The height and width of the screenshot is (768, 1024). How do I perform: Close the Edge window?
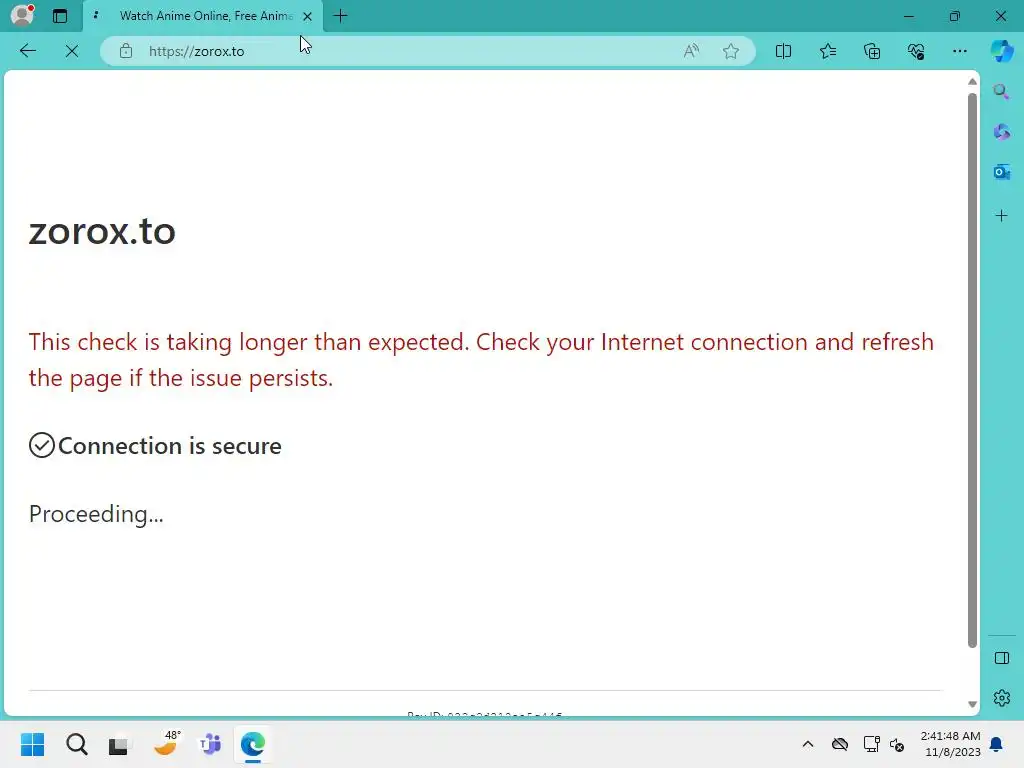point(1000,16)
